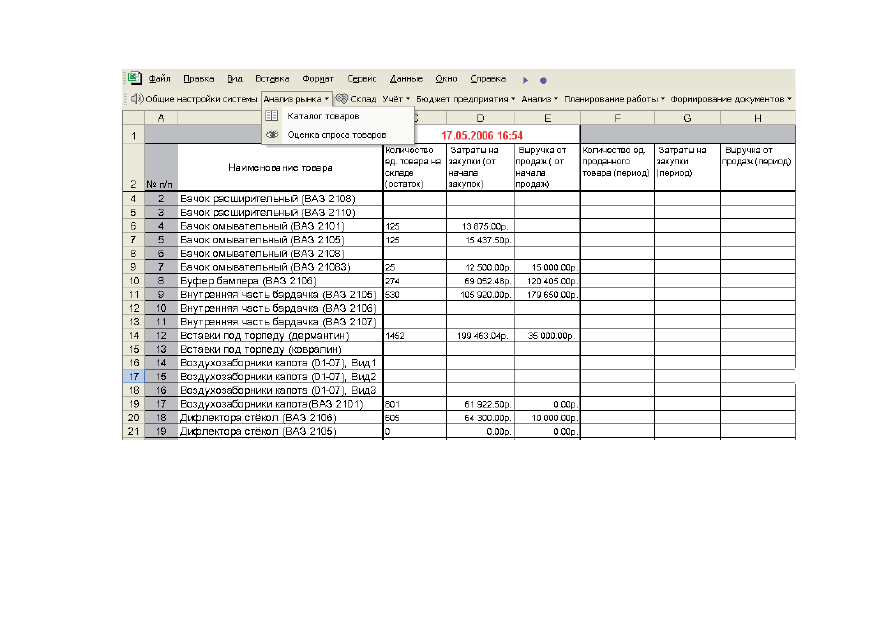This screenshot has width=893, height=629.
Task: Expand the Анализ dropdown
Action: pos(539,99)
